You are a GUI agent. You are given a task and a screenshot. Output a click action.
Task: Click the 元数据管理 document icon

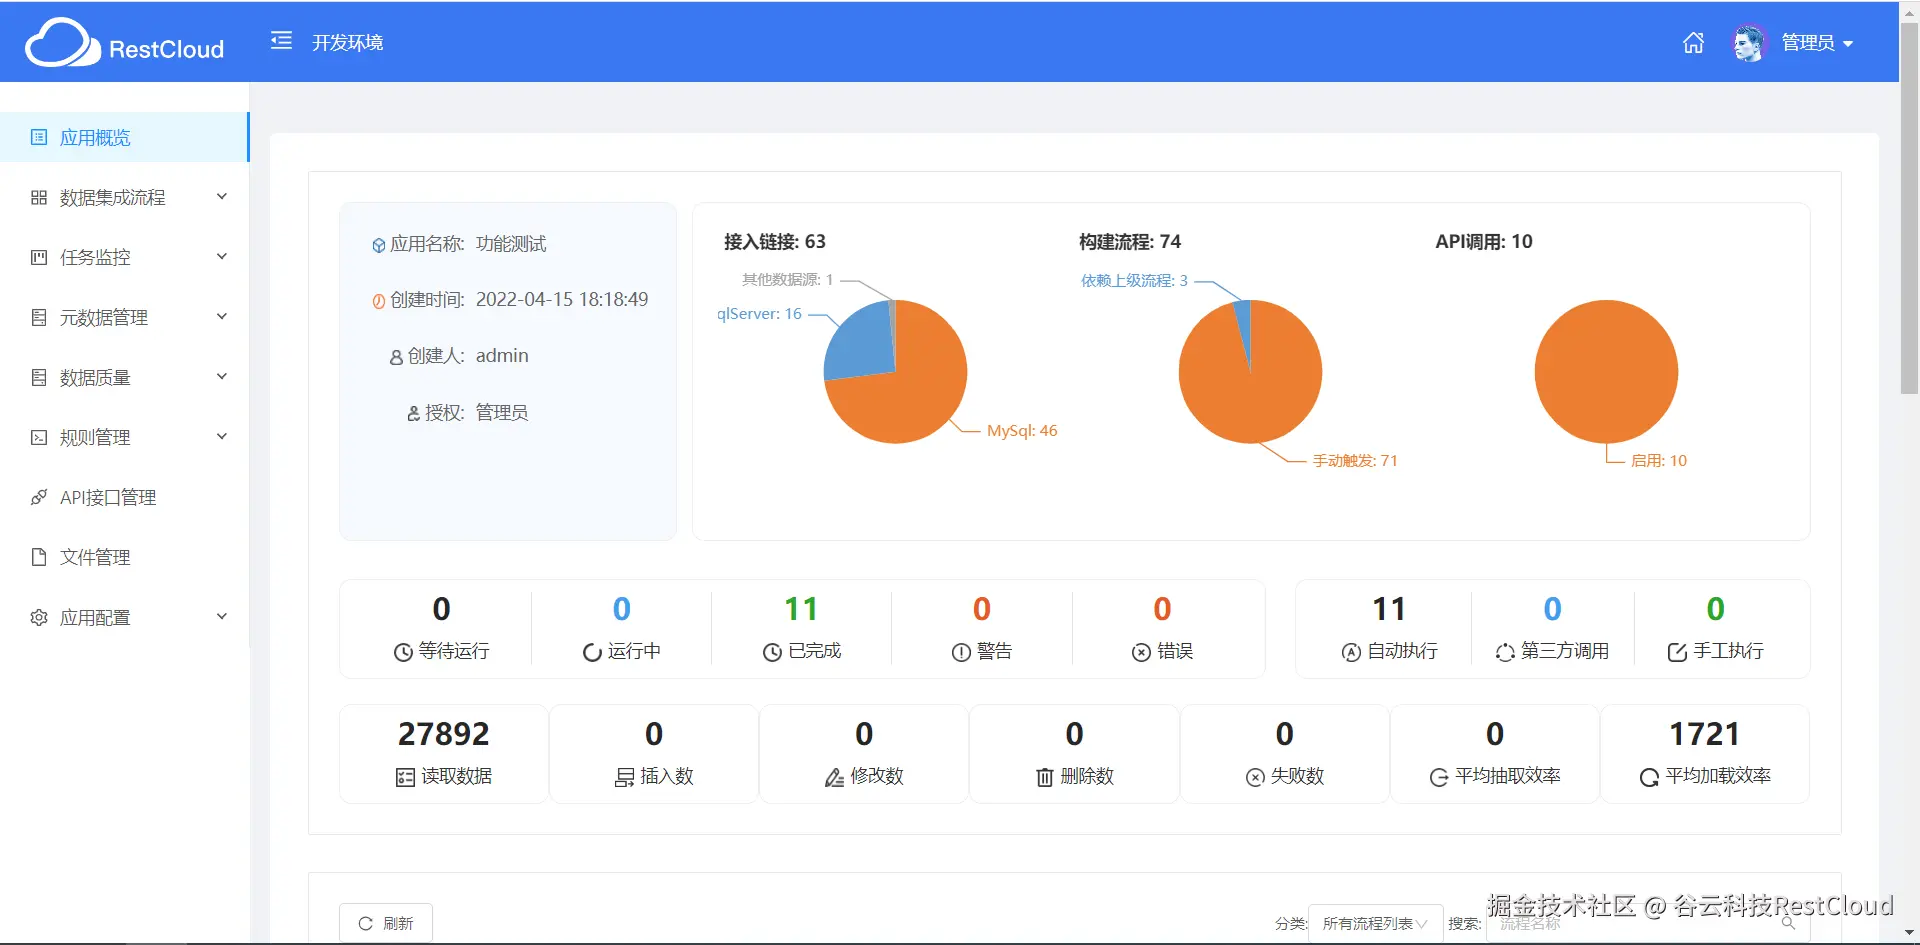39,317
